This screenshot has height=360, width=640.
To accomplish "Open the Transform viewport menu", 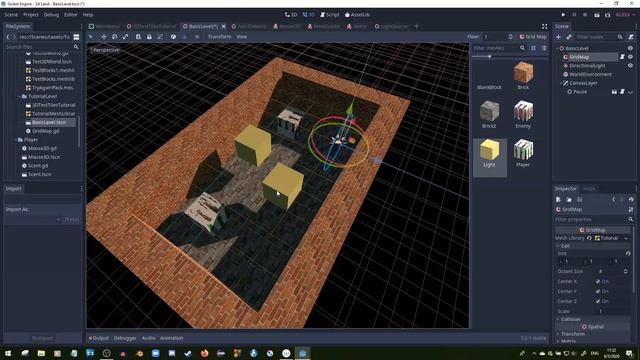I will (x=219, y=37).
